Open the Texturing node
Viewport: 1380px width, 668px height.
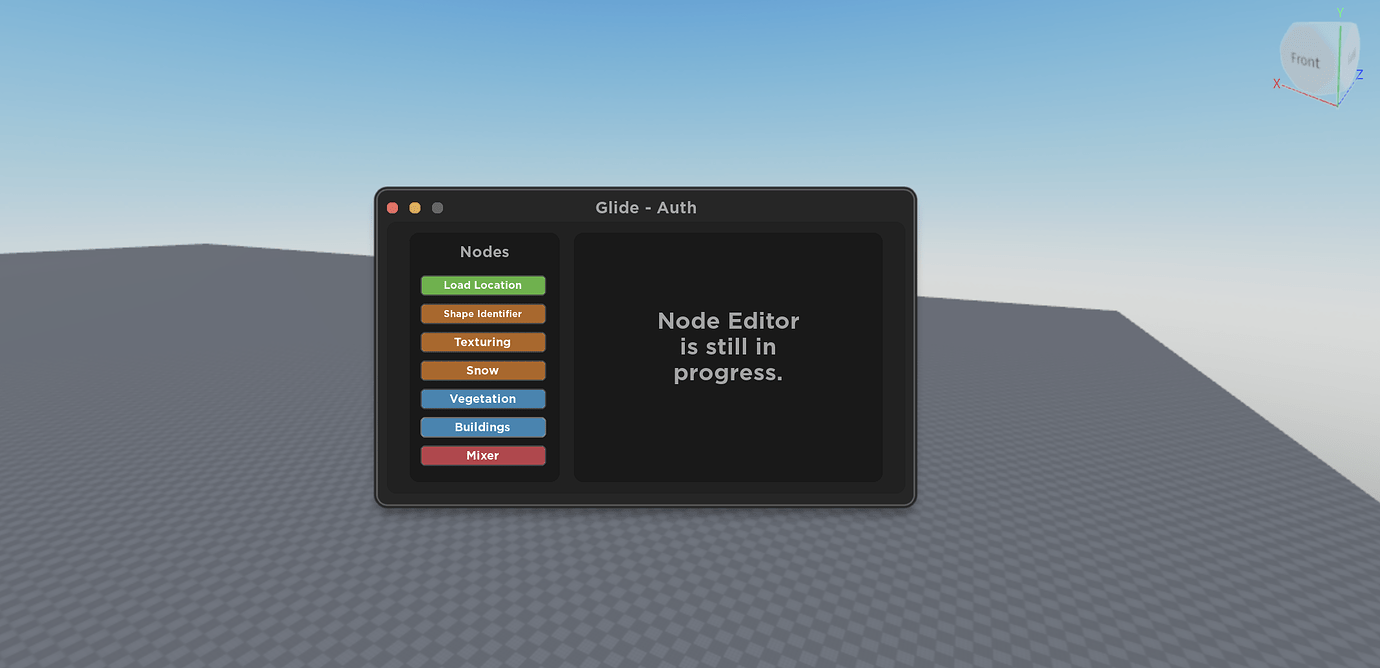(x=483, y=341)
